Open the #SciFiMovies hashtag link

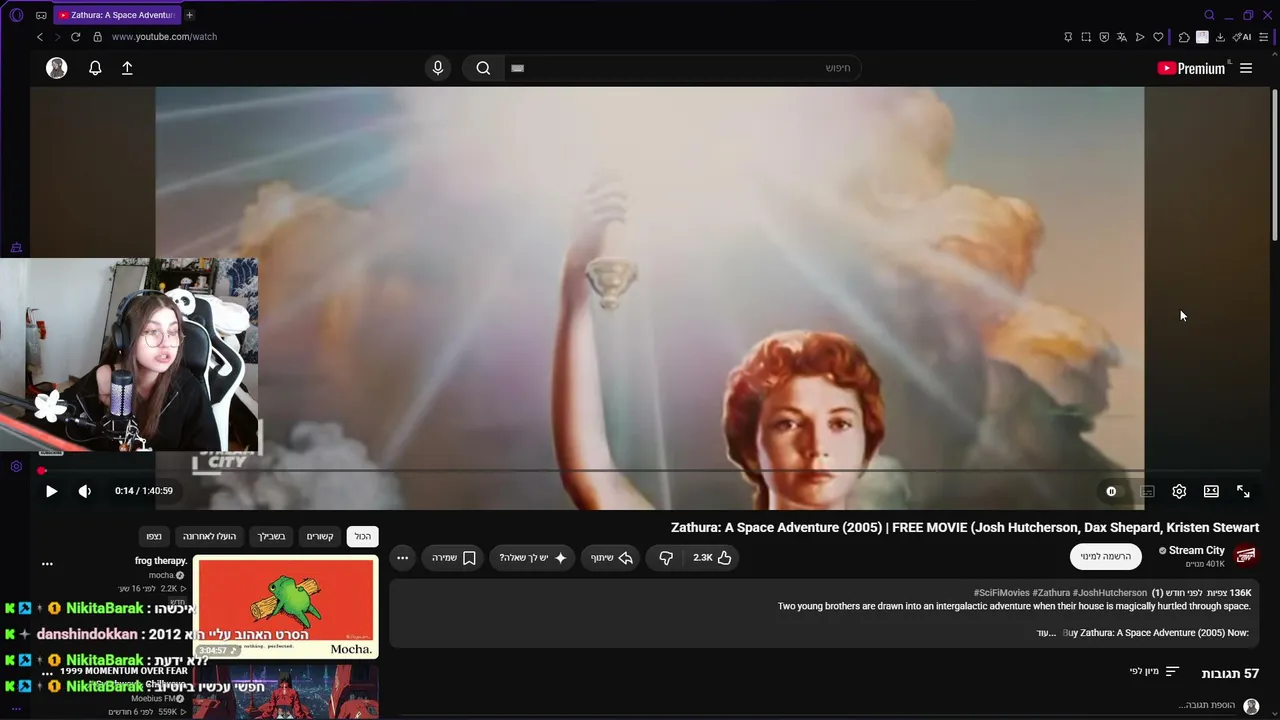[x=1001, y=593]
